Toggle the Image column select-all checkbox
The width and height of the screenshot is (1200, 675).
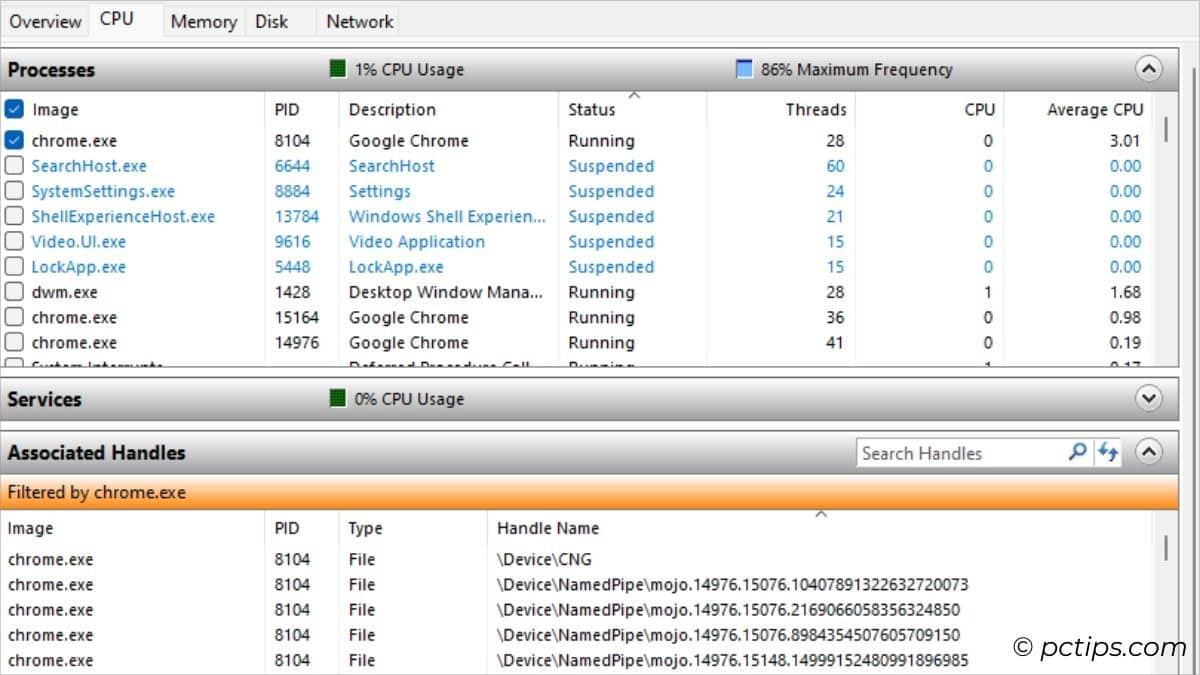click(x=13, y=109)
